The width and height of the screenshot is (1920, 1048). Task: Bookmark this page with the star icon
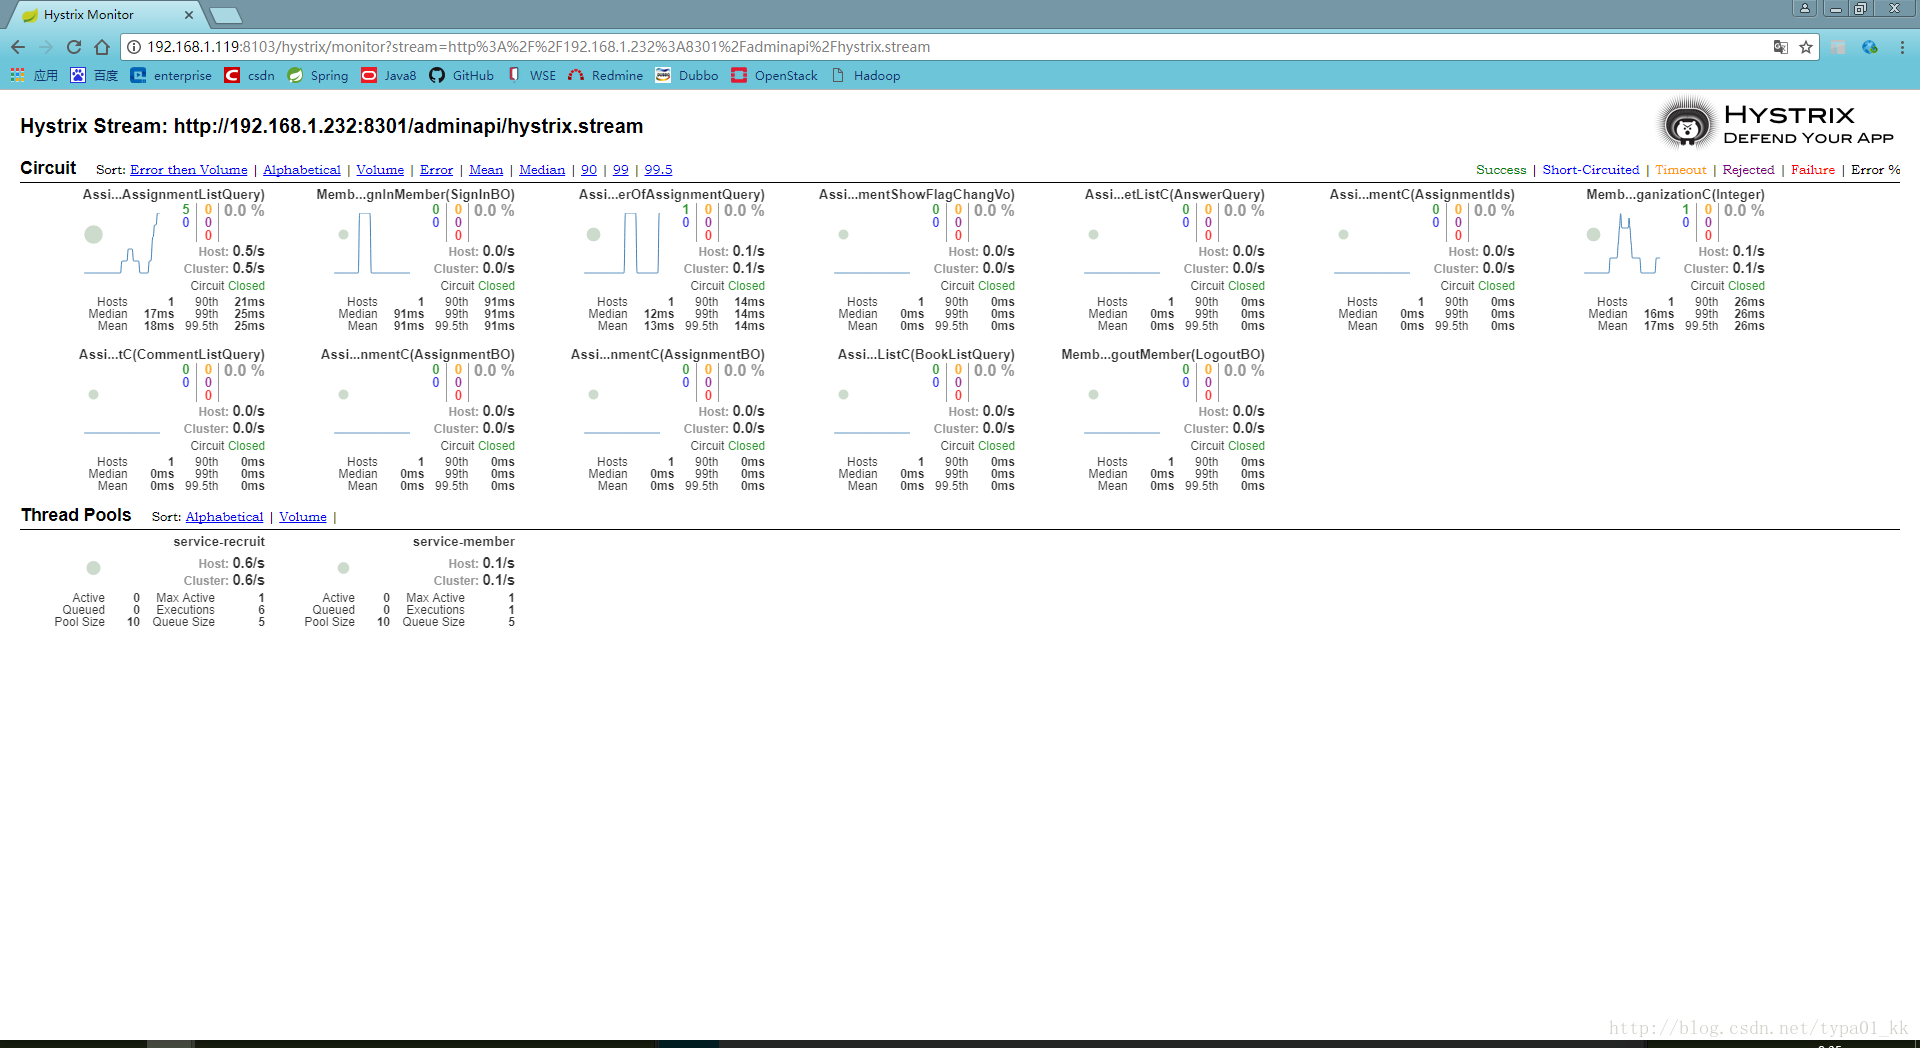(1806, 47)
